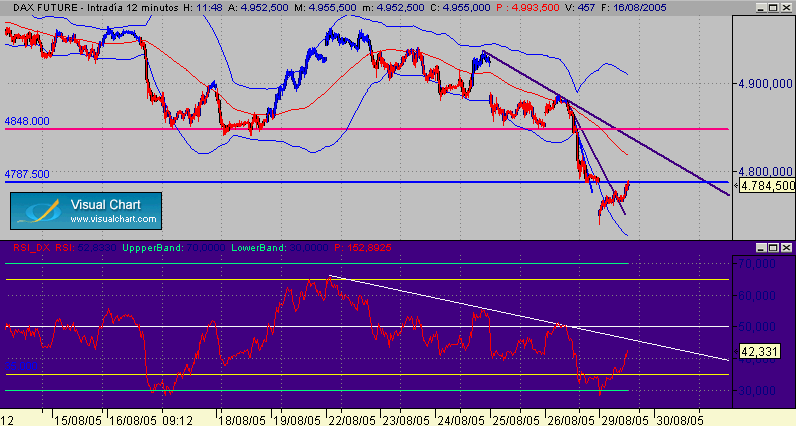Minimize the DAX FUTURE chart window

click(x=760, y=8)
